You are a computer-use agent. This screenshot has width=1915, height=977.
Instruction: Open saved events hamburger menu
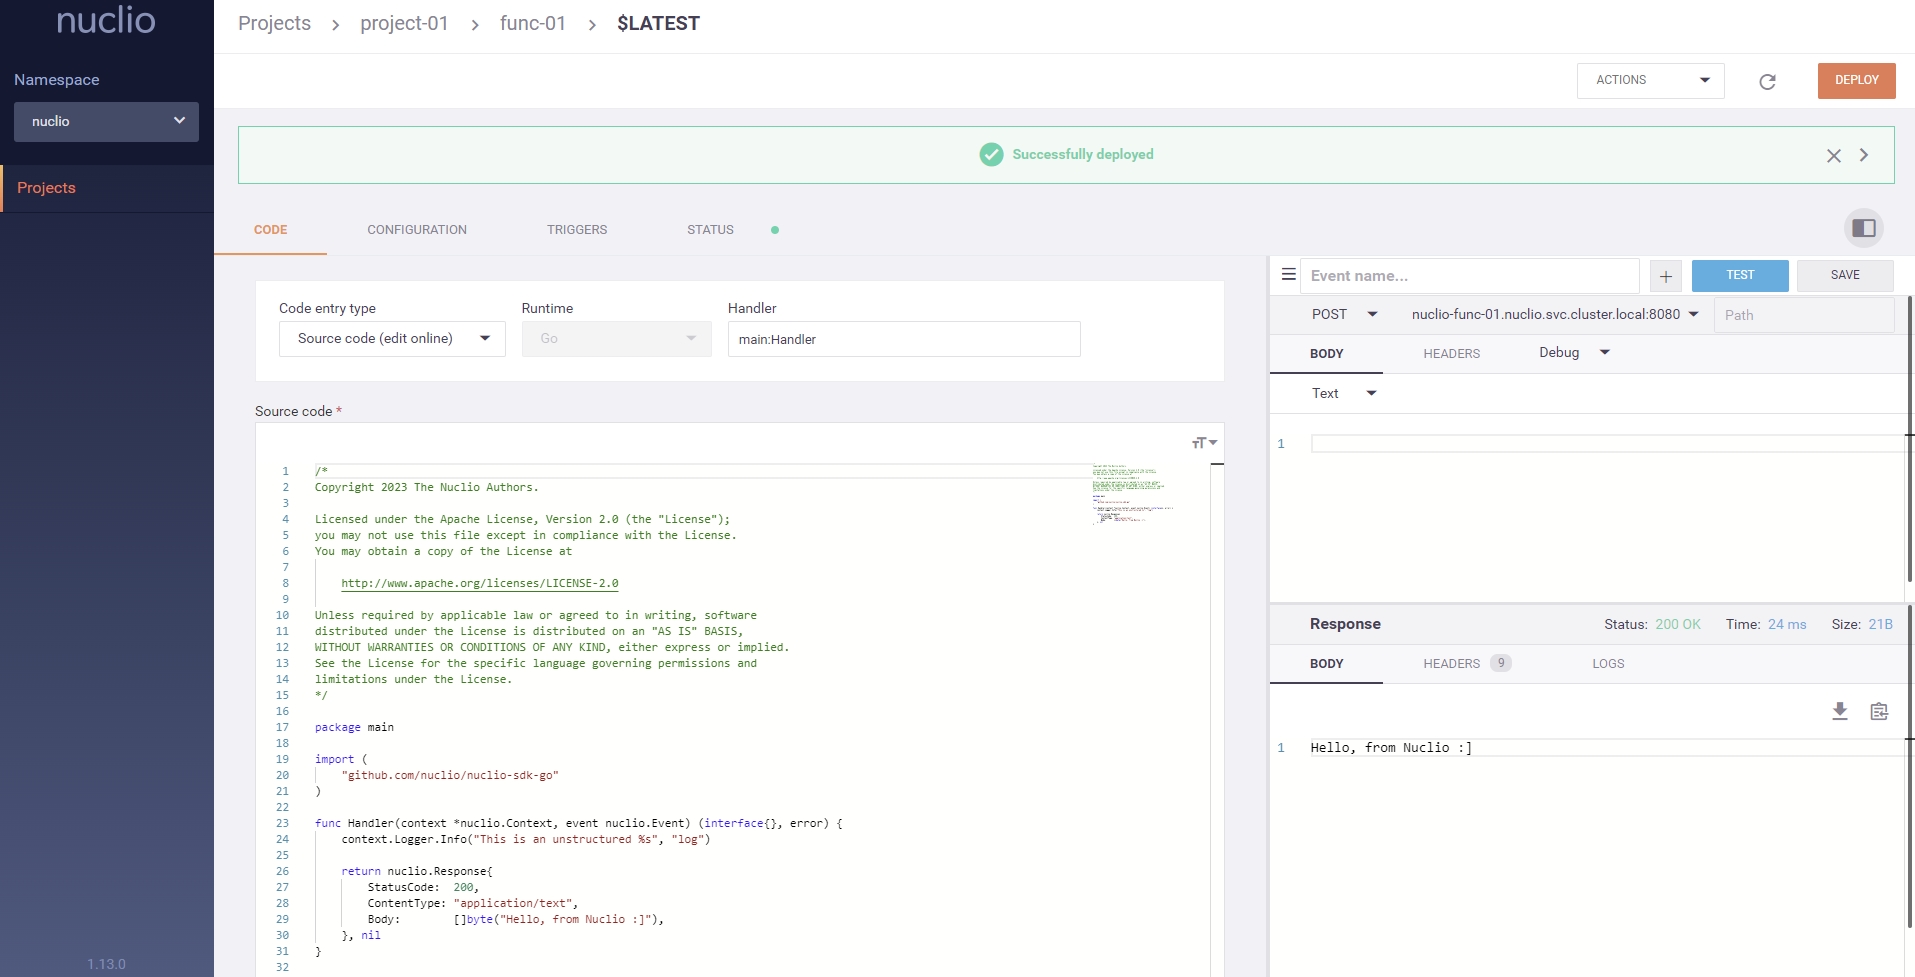(x=1288, y=275)
